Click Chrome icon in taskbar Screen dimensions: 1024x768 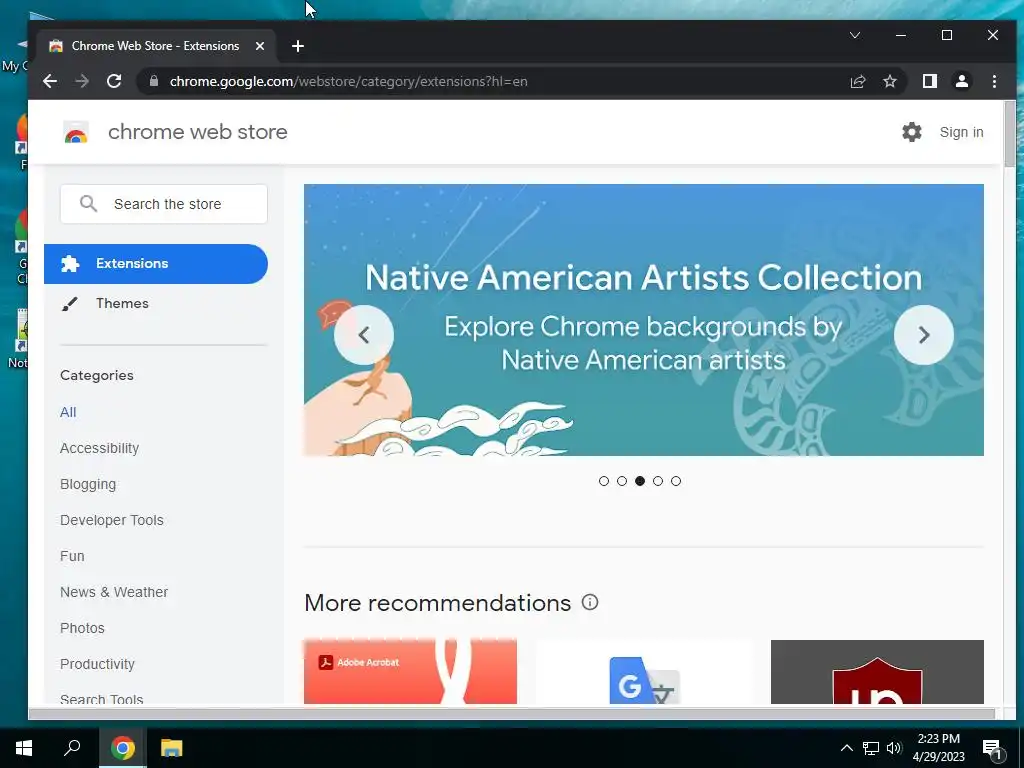click(x=123, y=748)
